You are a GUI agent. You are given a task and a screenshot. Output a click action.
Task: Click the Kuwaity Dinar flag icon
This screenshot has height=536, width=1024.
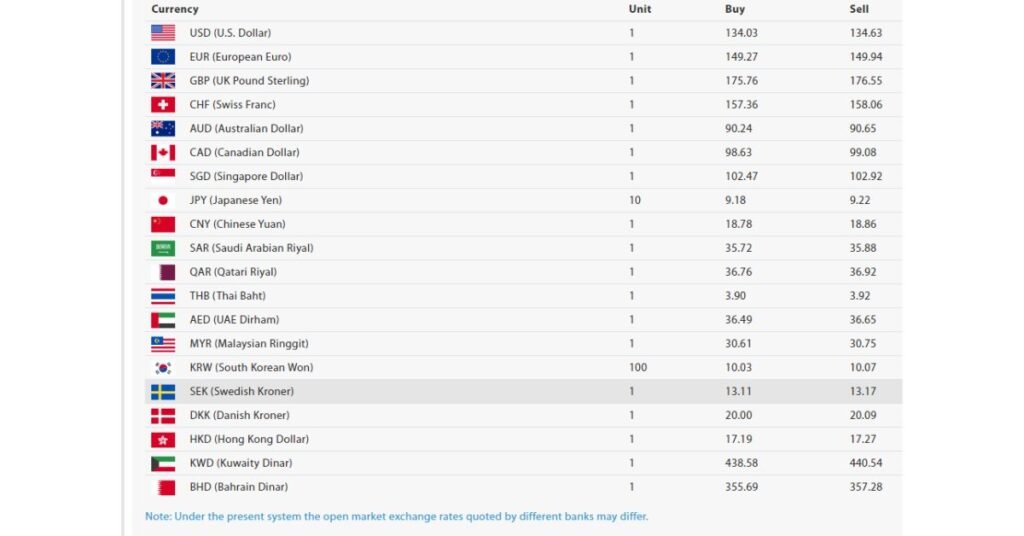click(163, 464)
